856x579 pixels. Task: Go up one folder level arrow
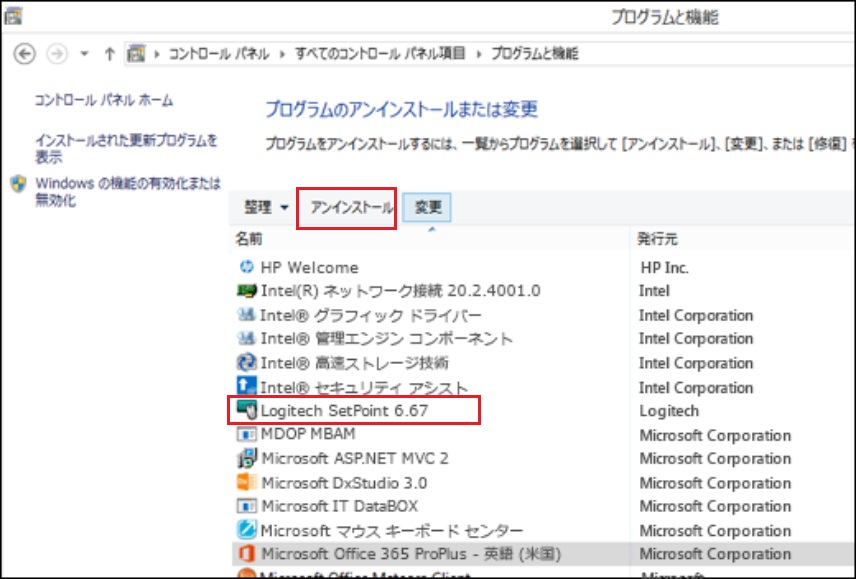109,54
